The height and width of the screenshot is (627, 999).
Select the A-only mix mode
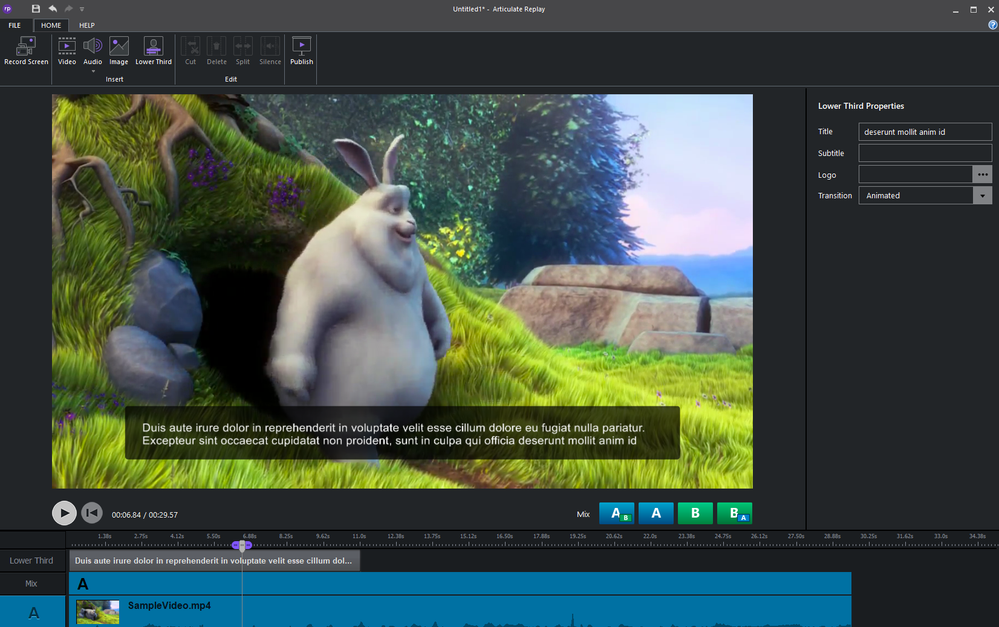pos(656,513)
